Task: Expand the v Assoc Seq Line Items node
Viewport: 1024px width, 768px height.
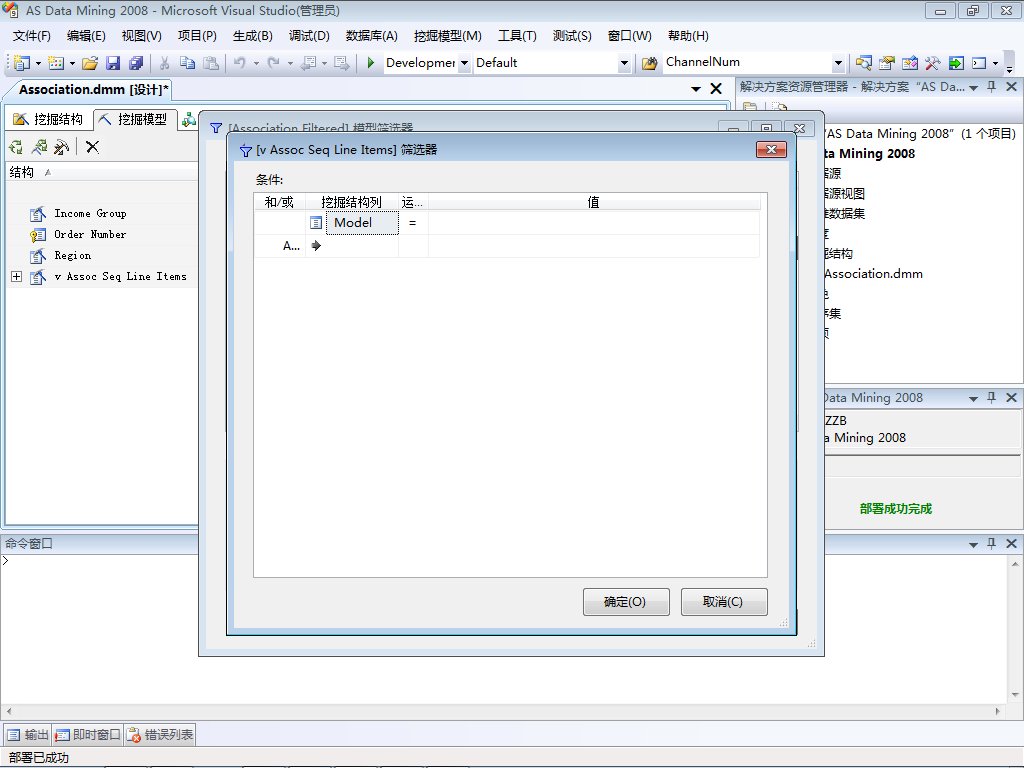Action: pos(16,277)
